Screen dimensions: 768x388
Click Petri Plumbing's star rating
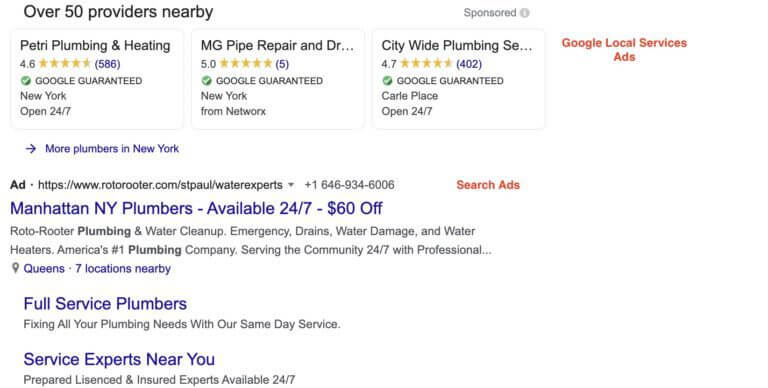click(65, 63)
